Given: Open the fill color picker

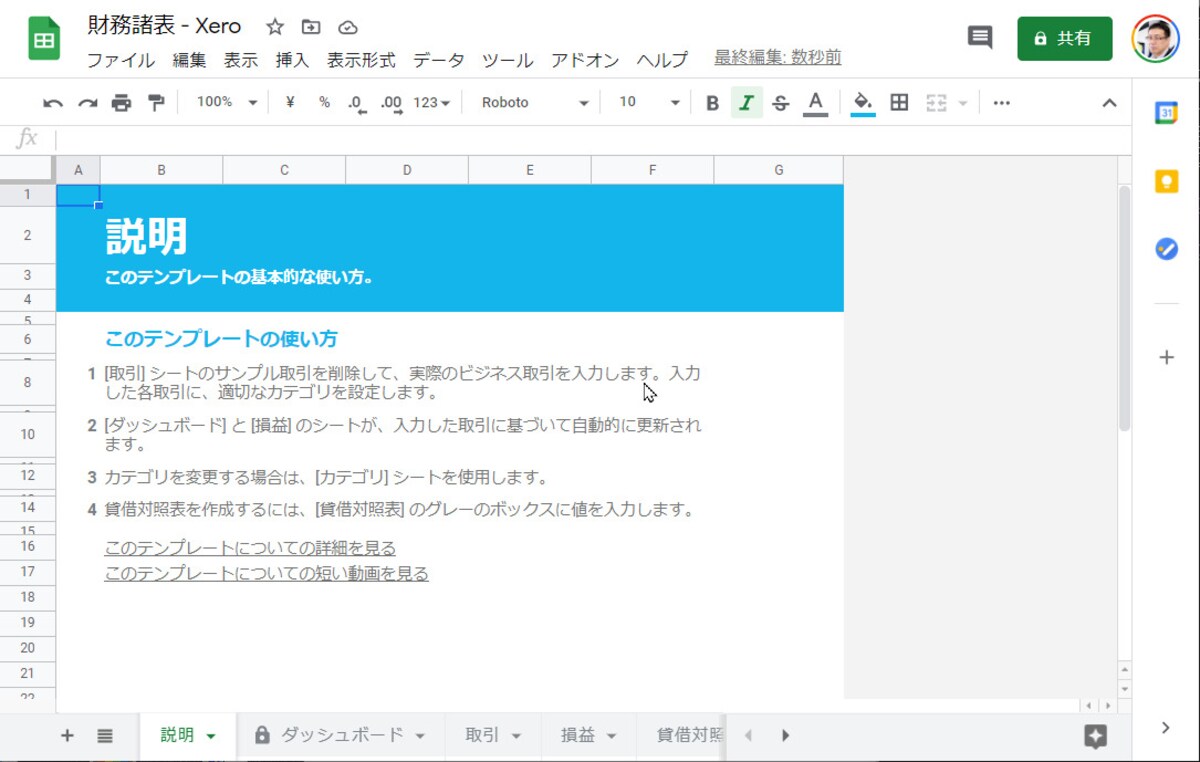Looking at the screenshot, I should tap(863, 102).
